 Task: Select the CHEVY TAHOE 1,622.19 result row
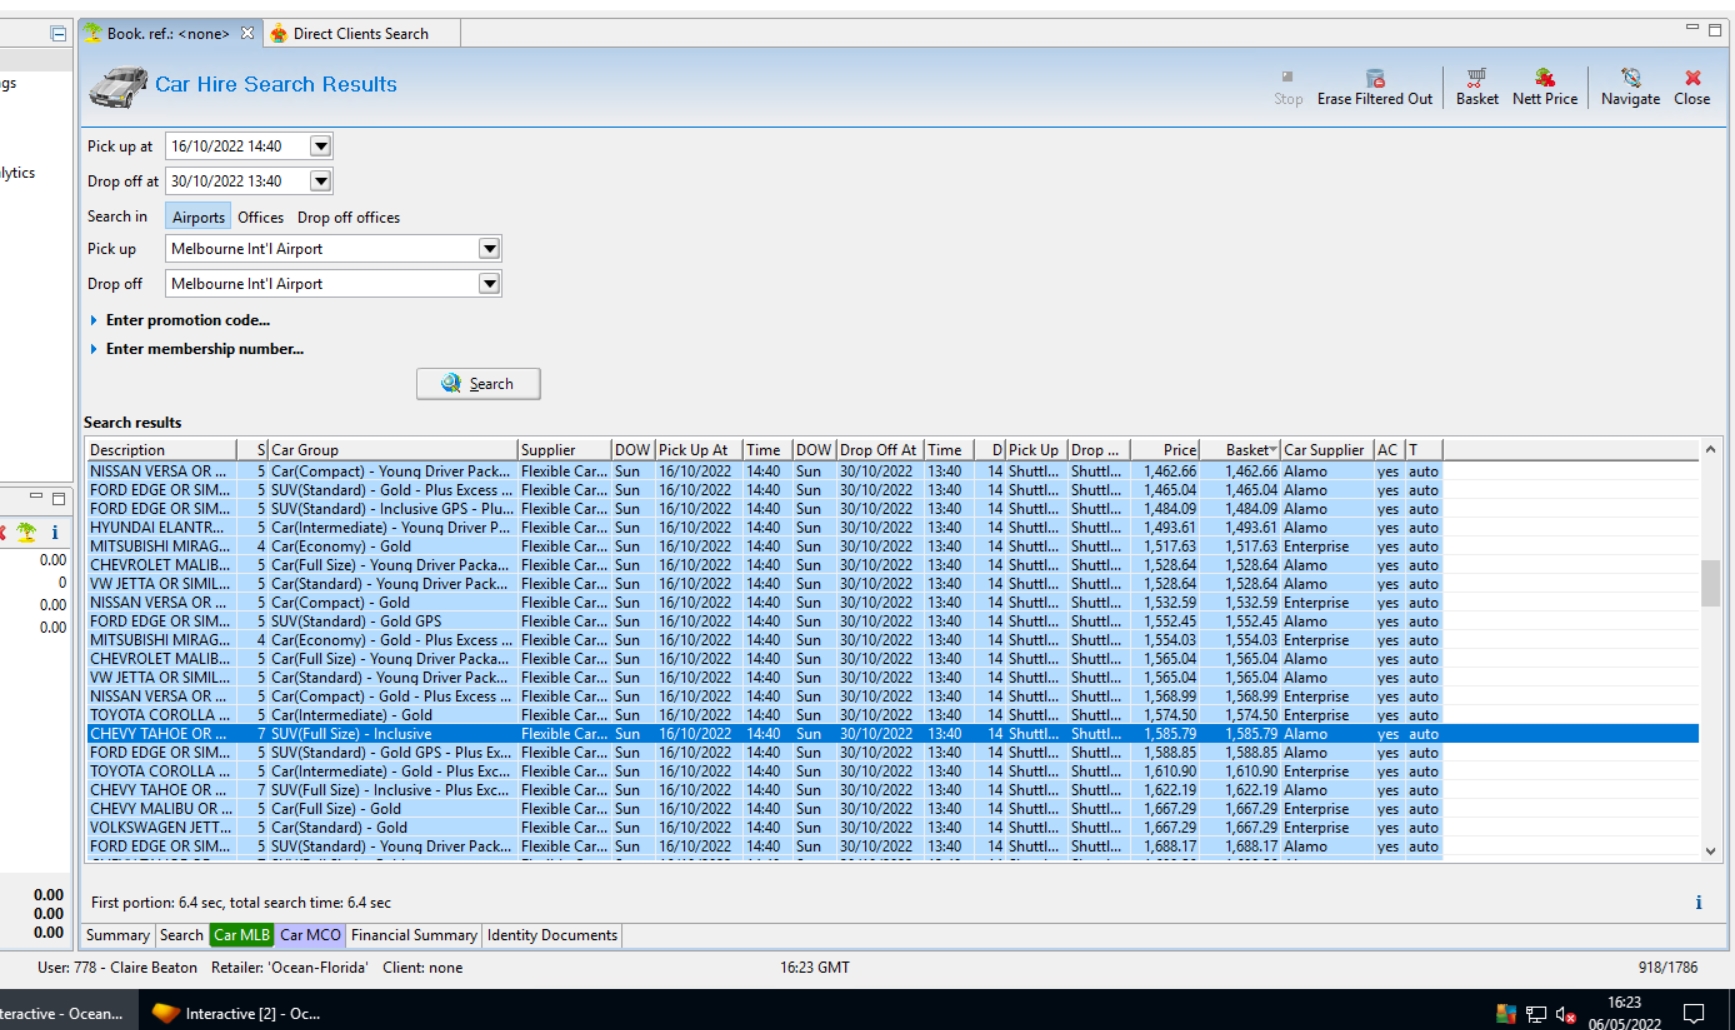click(x=892, y=790)
